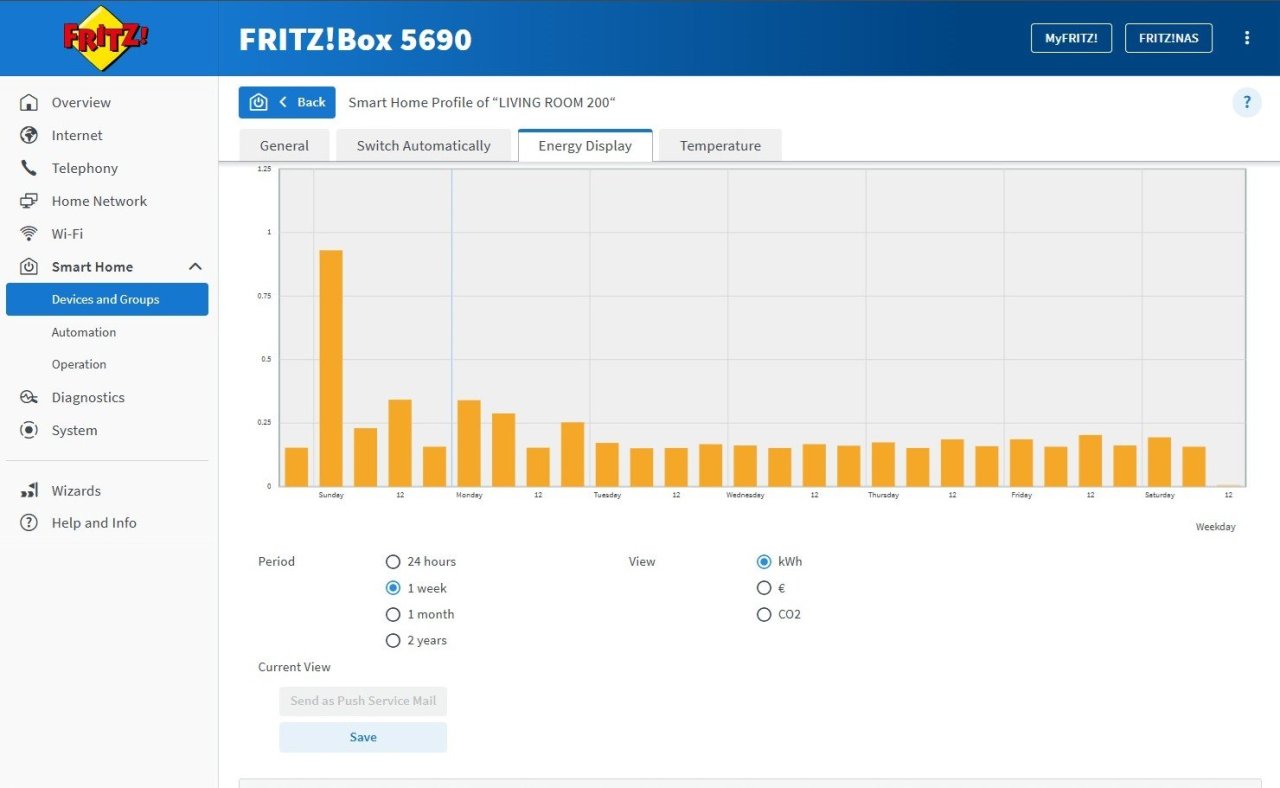Screen dimensions: 1280x788
Task: Select the CO2 view option
Action: tap(764, 614)
